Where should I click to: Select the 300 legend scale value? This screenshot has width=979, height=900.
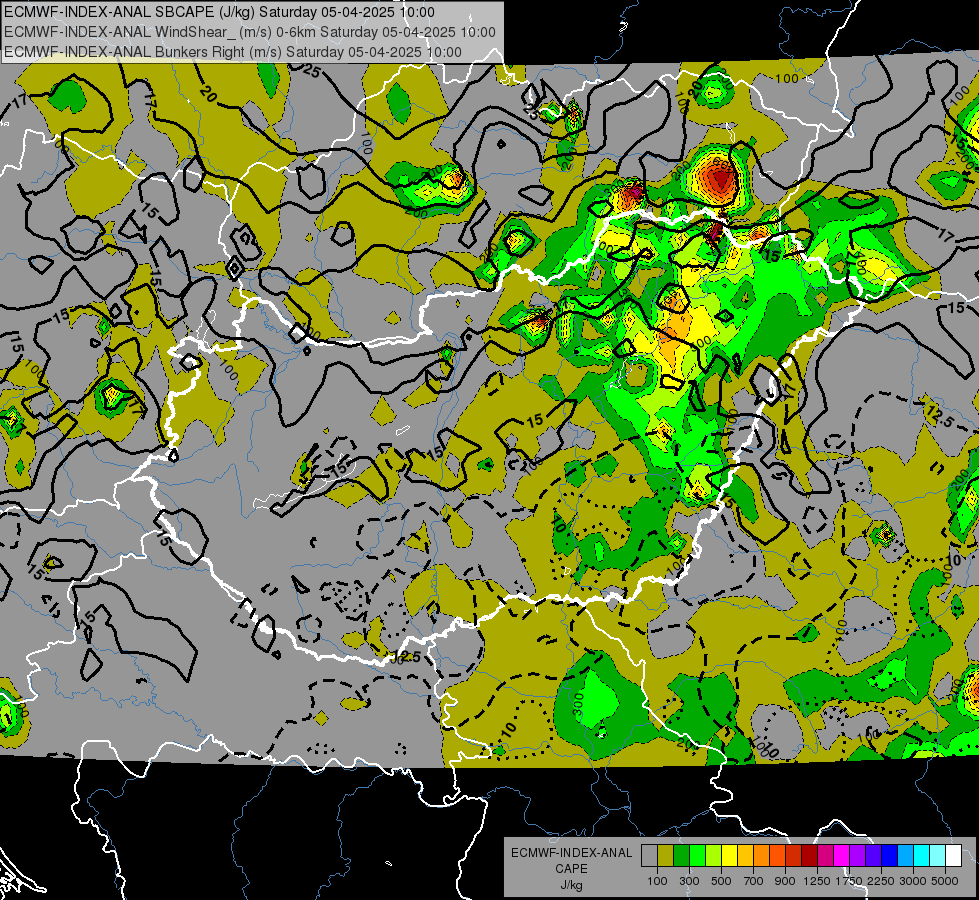pyautogui.click(x=689, y=881)
